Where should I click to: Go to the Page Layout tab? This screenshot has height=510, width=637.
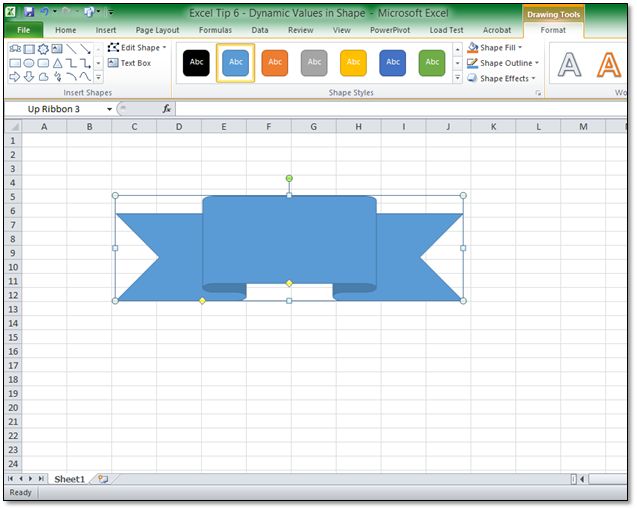click(x=157, y=30)
